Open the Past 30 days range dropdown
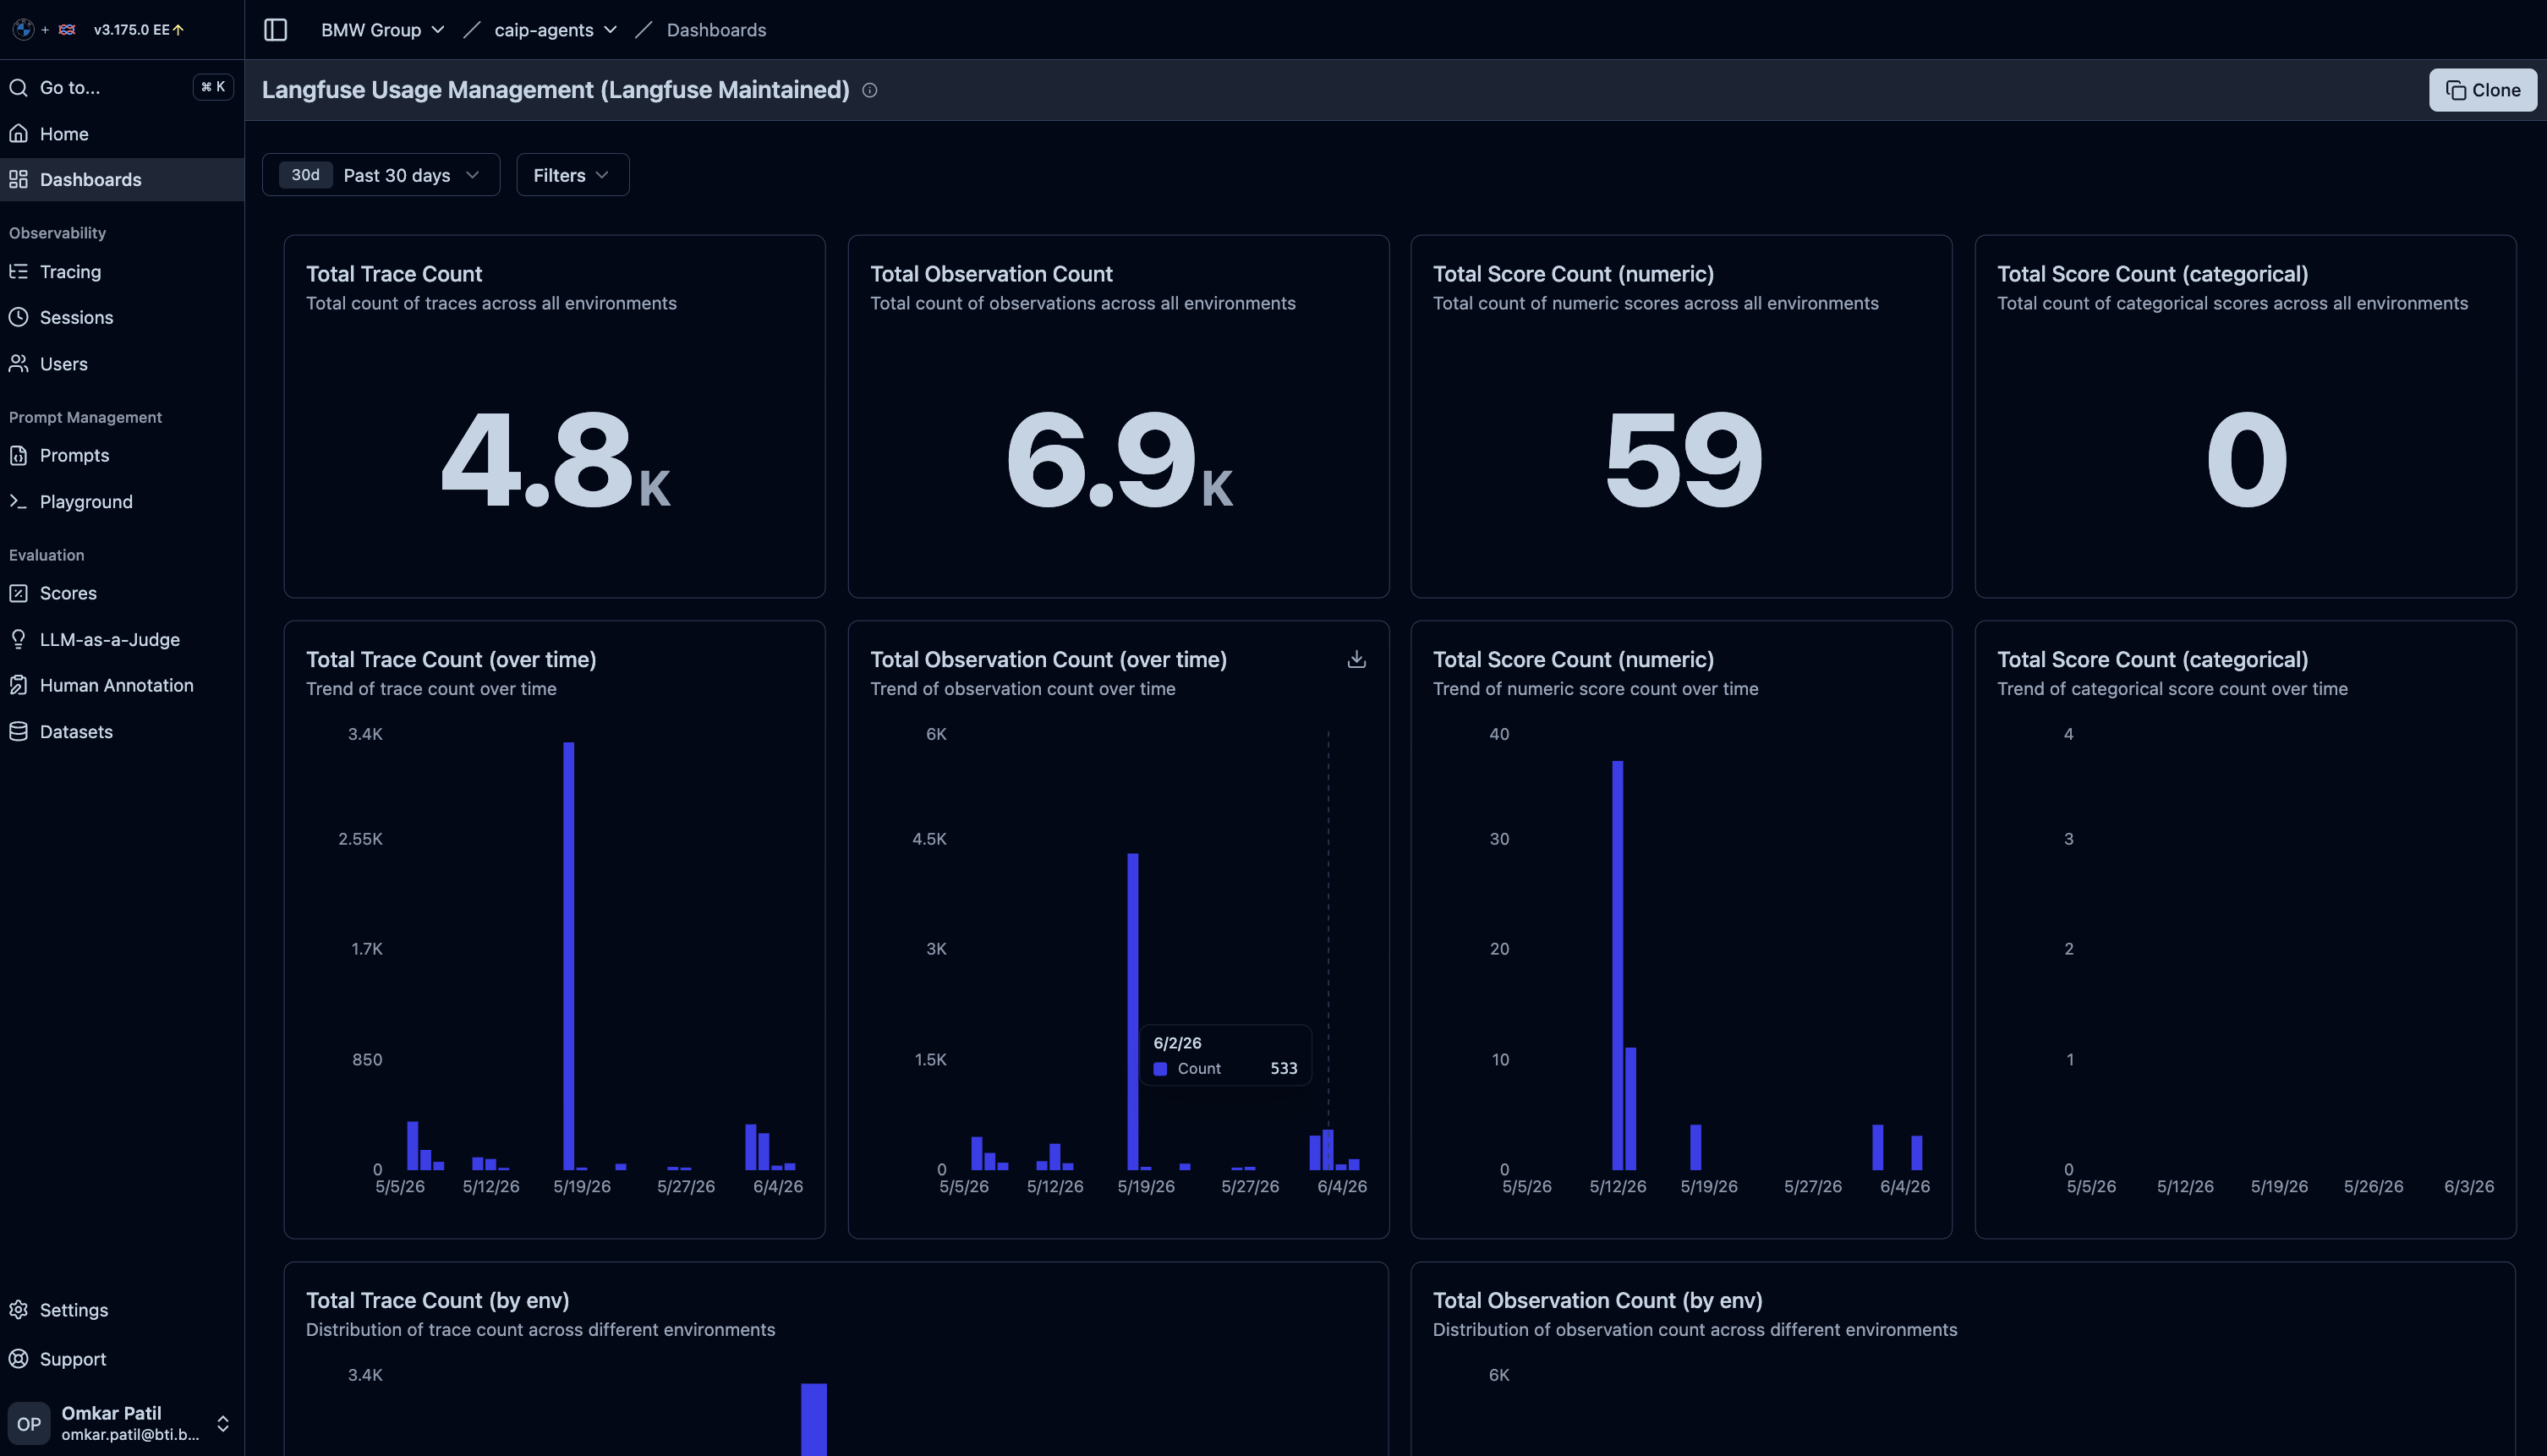Screen dimensions: 2547x1456 381,175
